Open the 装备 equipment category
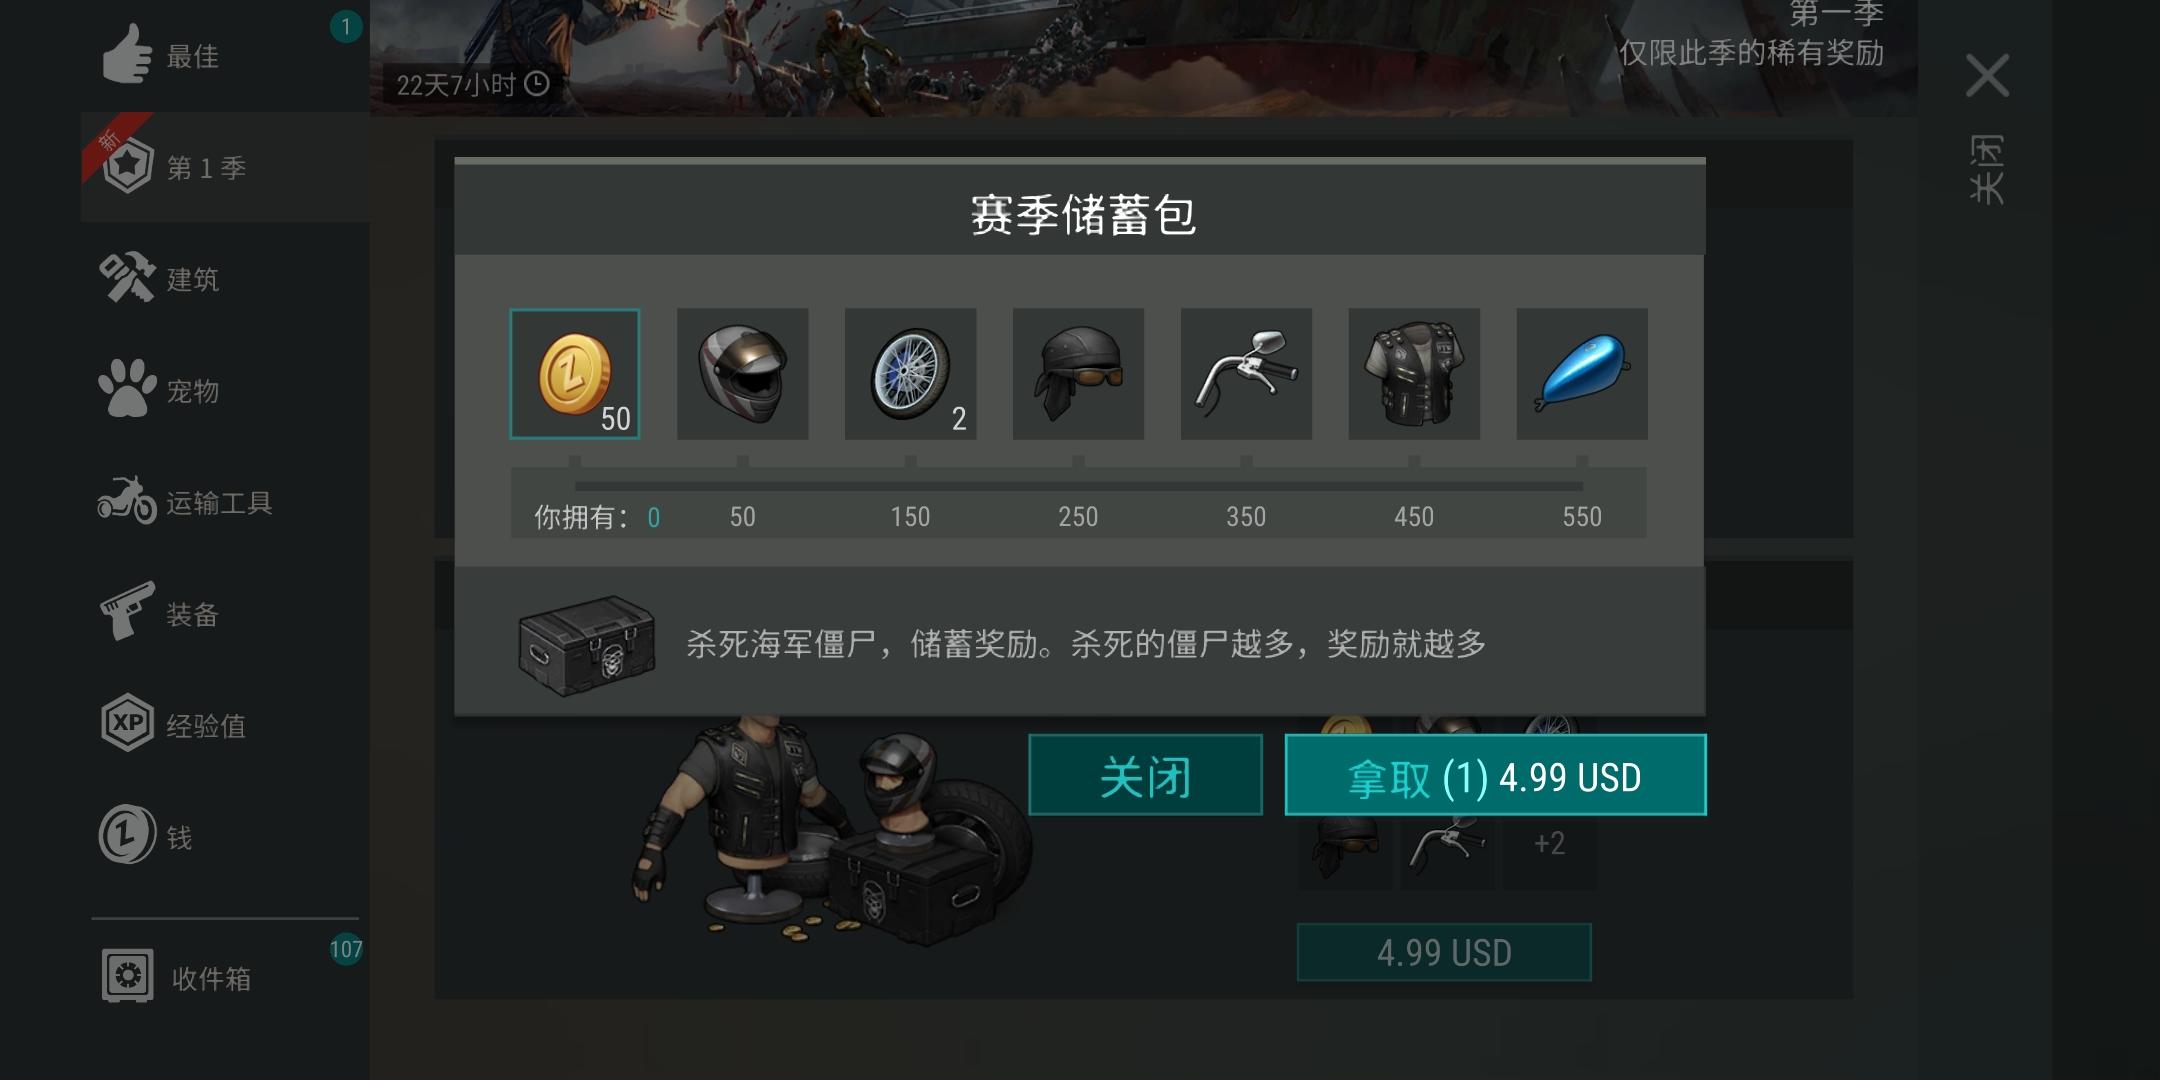The height and width of the screenshot is (1080, 2160). pyautogui.click(x=225, y=614)
